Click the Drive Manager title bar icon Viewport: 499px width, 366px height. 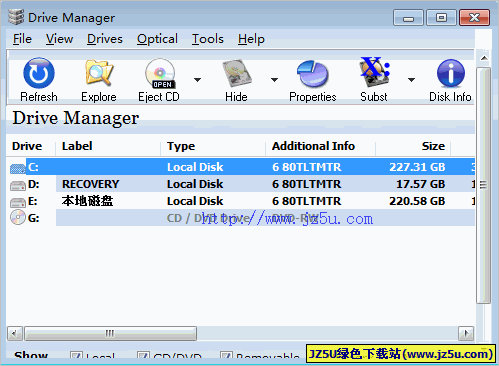coord(16,17)
